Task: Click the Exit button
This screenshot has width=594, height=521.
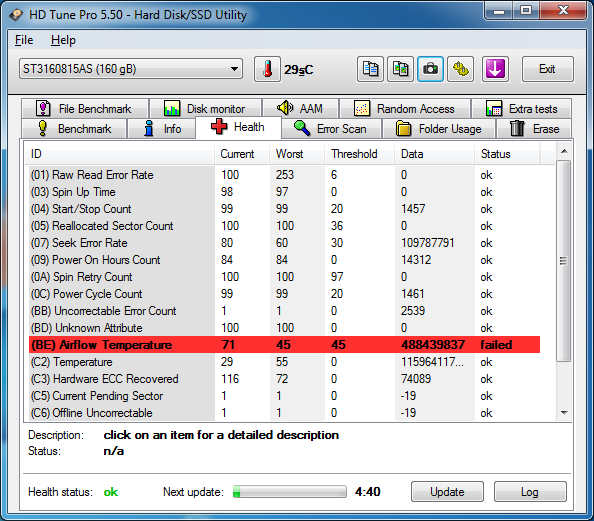Action: click(547, 69)
